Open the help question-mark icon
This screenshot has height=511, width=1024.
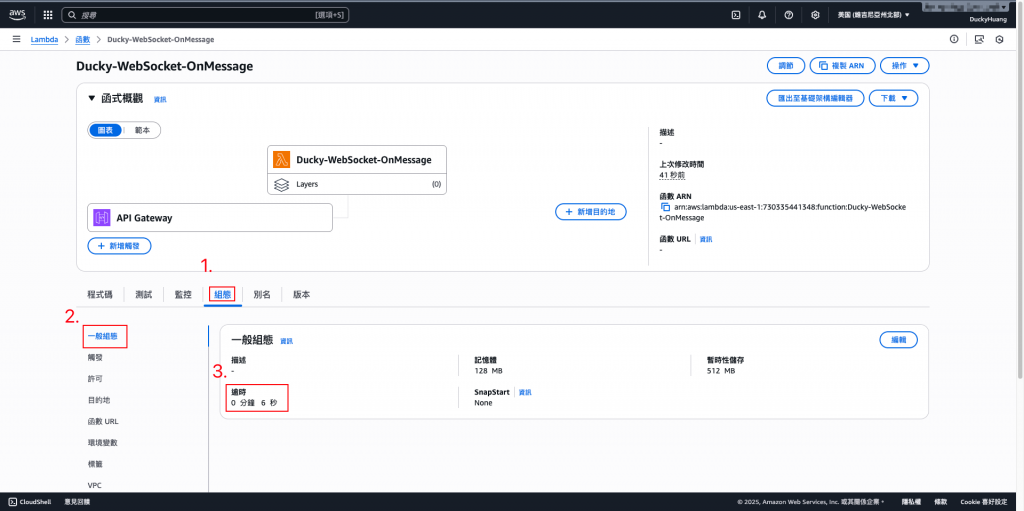coord(788,14)
